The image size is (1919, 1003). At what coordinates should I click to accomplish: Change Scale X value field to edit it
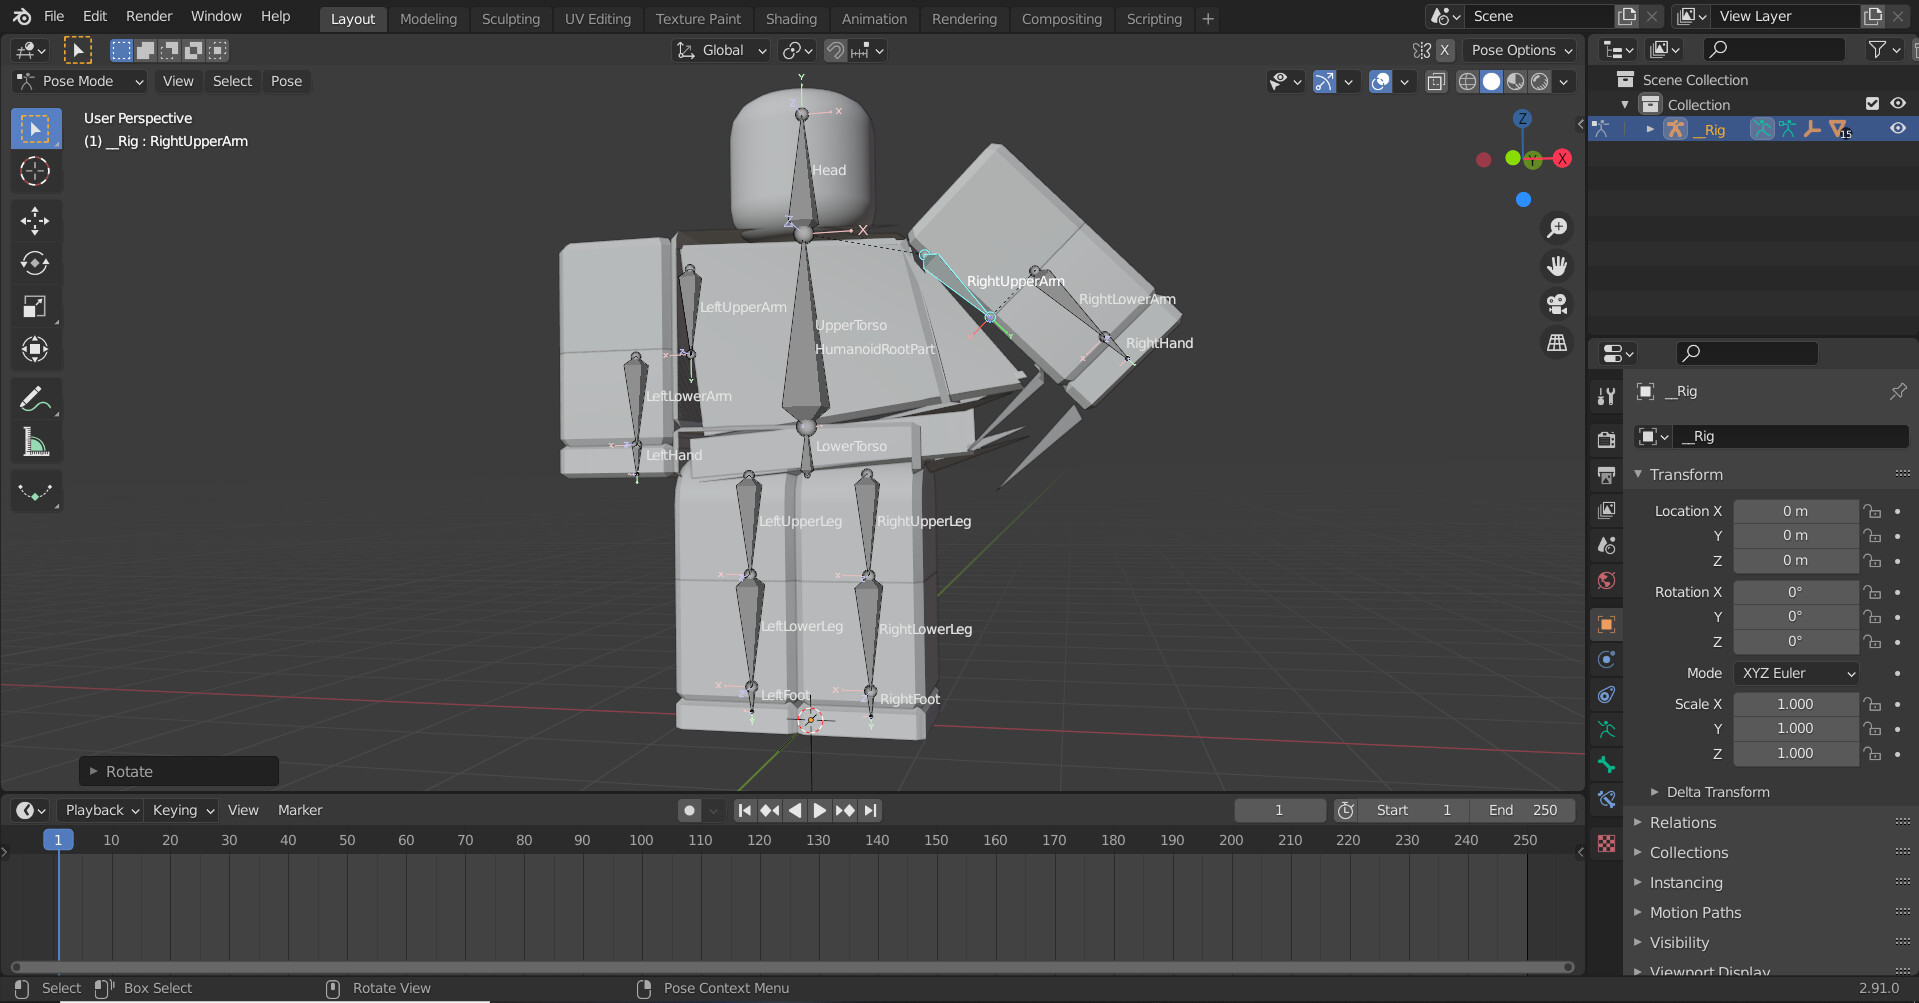coord(1795,704)
